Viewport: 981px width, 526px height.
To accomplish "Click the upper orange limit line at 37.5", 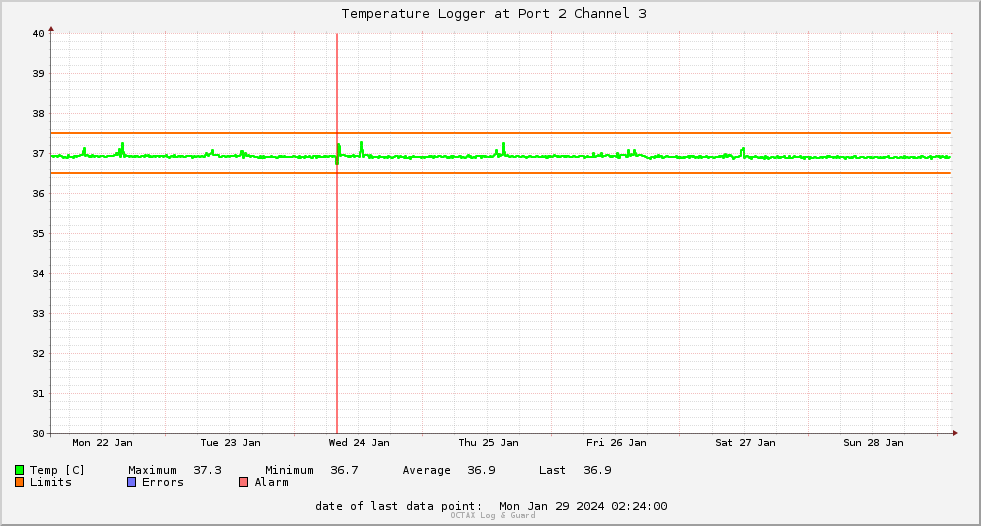I will [501, 133].
